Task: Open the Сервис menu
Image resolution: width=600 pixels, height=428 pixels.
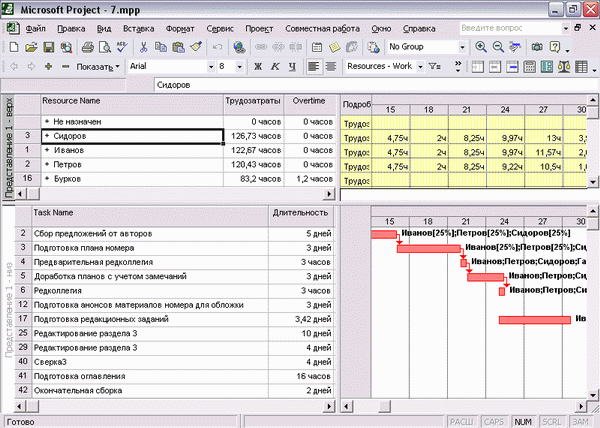Action: click(220, 29)
